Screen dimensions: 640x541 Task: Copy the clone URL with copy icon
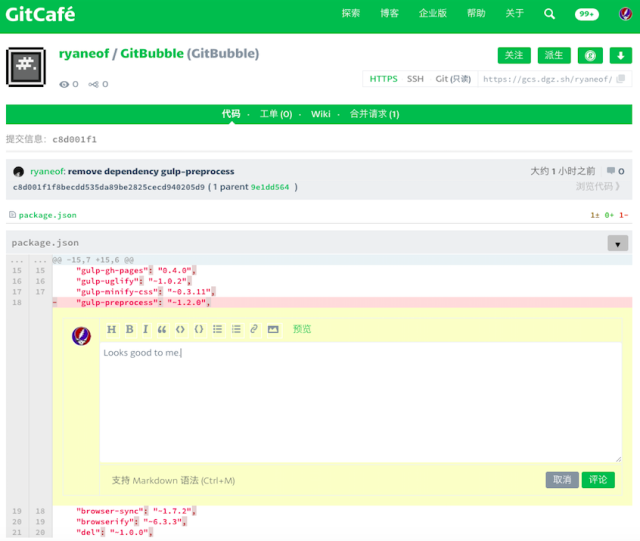621,79
